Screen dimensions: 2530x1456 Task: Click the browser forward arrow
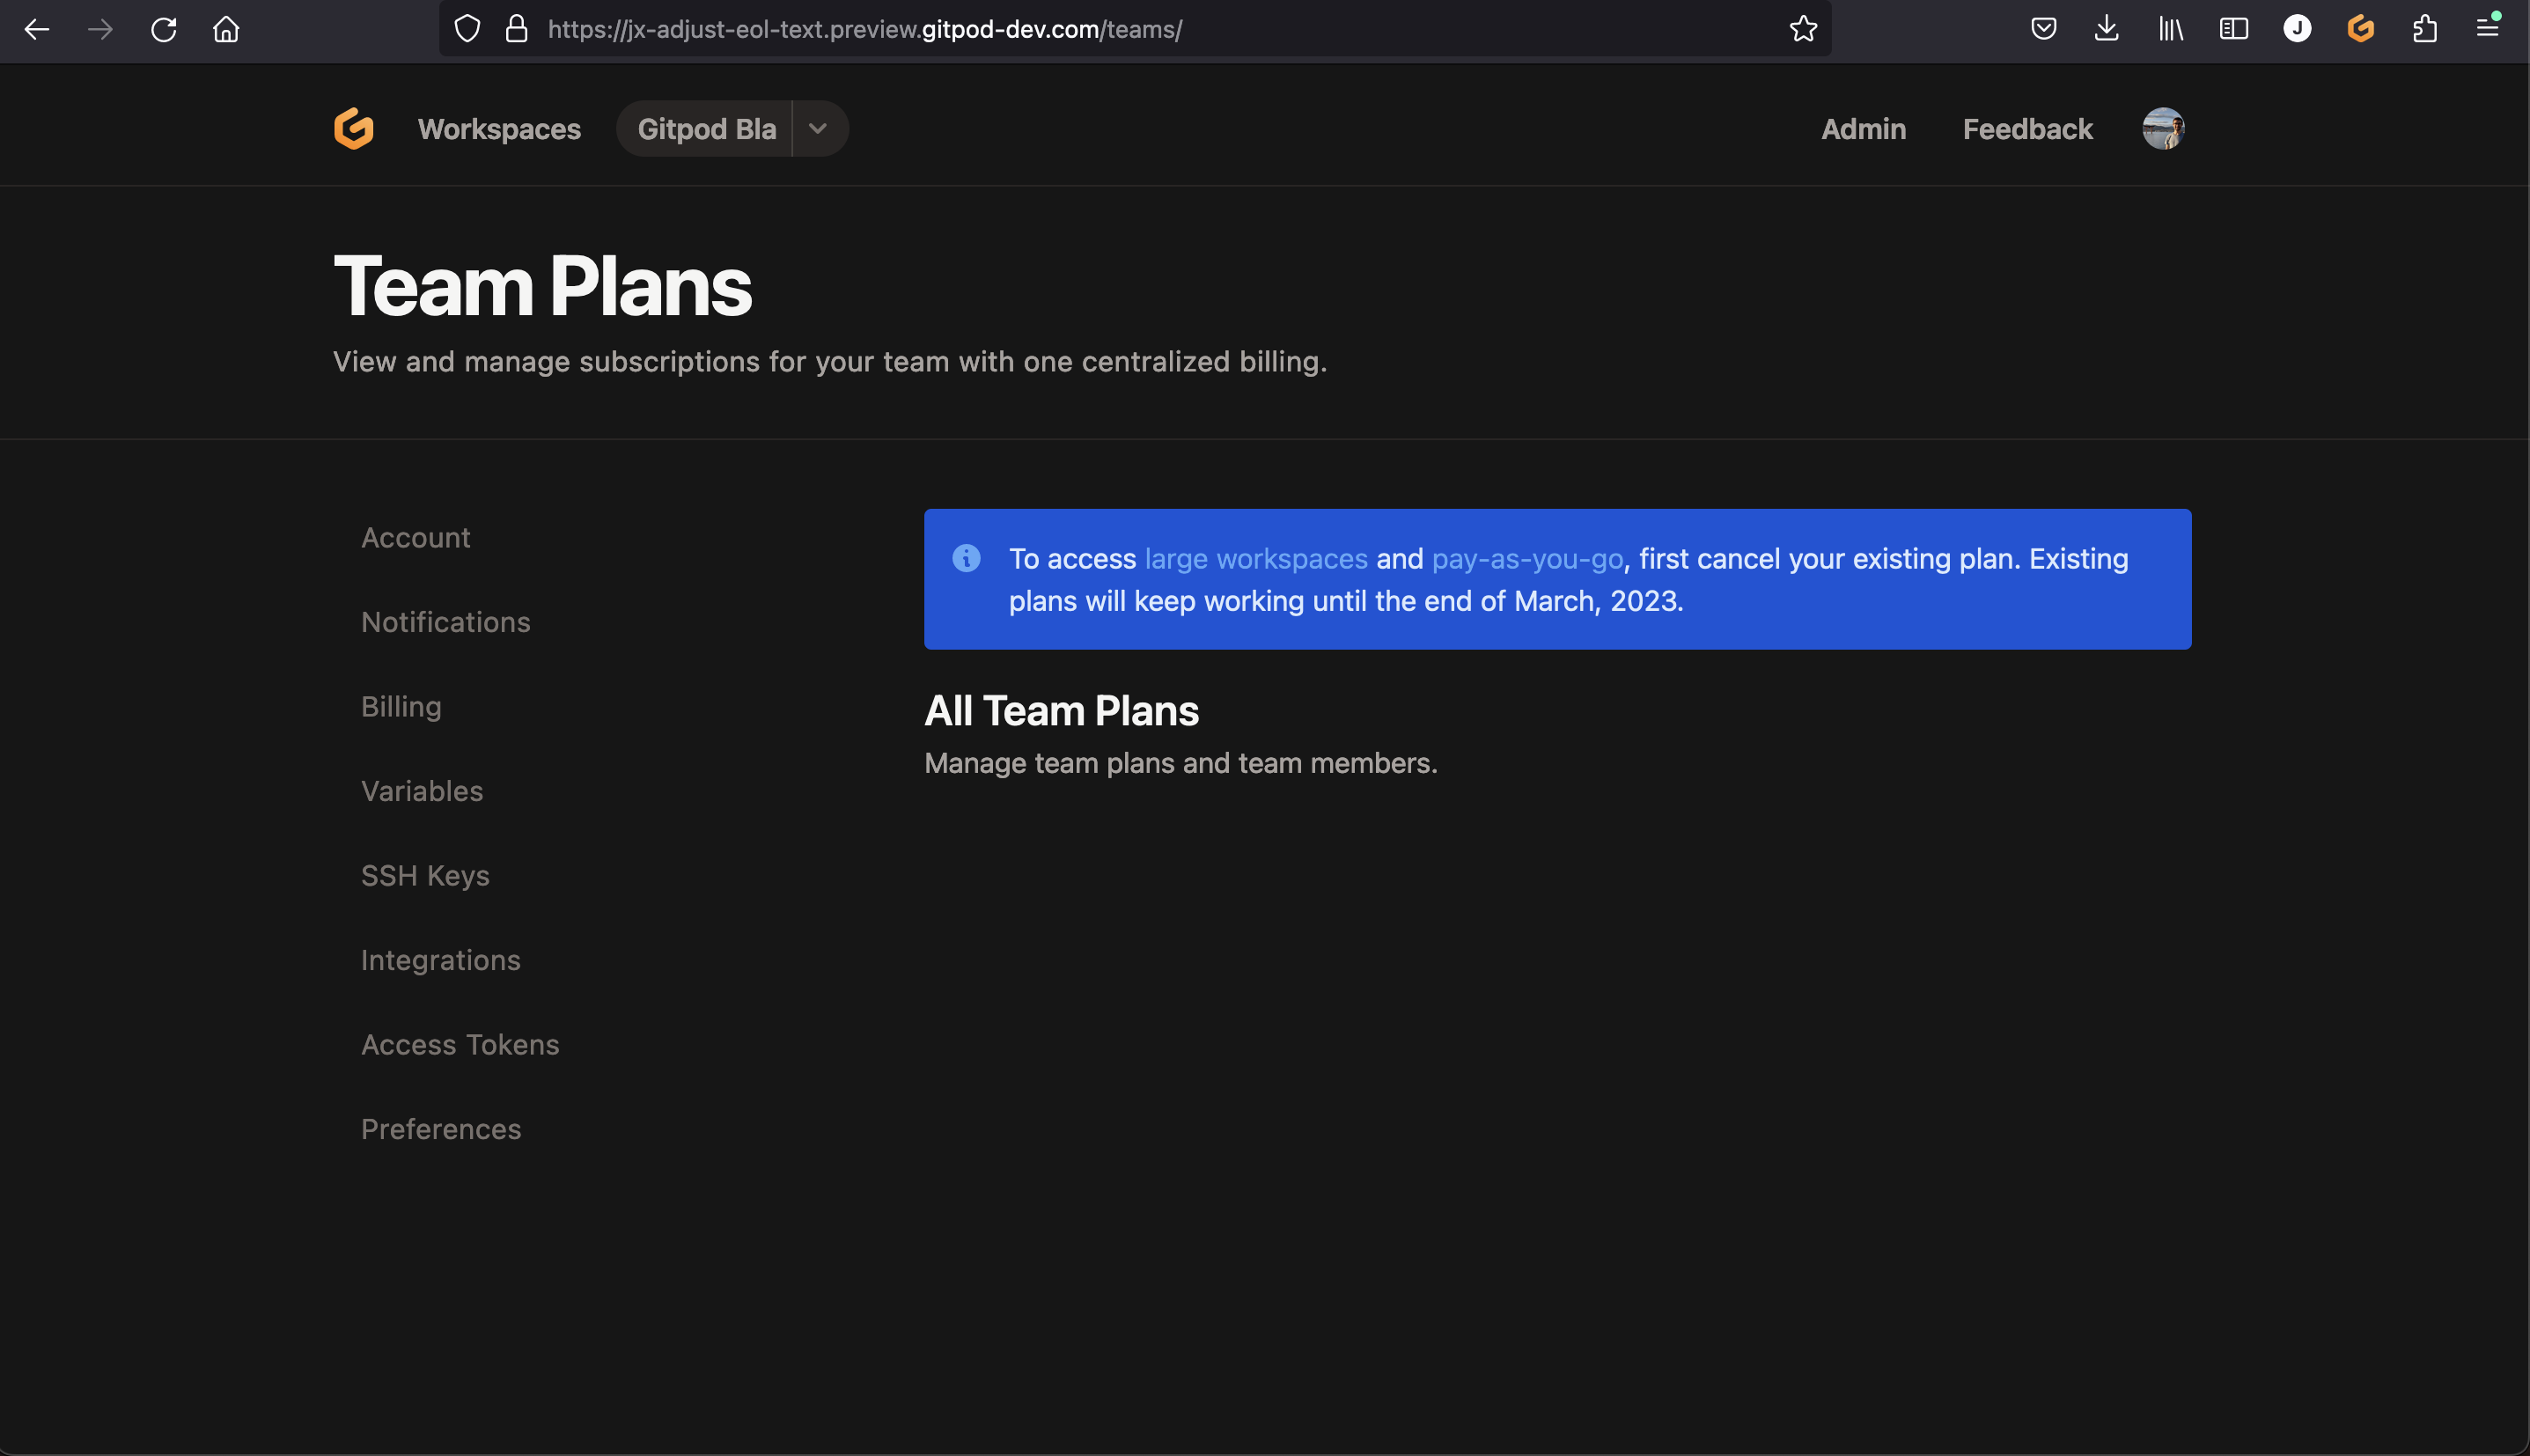(100, 30)
